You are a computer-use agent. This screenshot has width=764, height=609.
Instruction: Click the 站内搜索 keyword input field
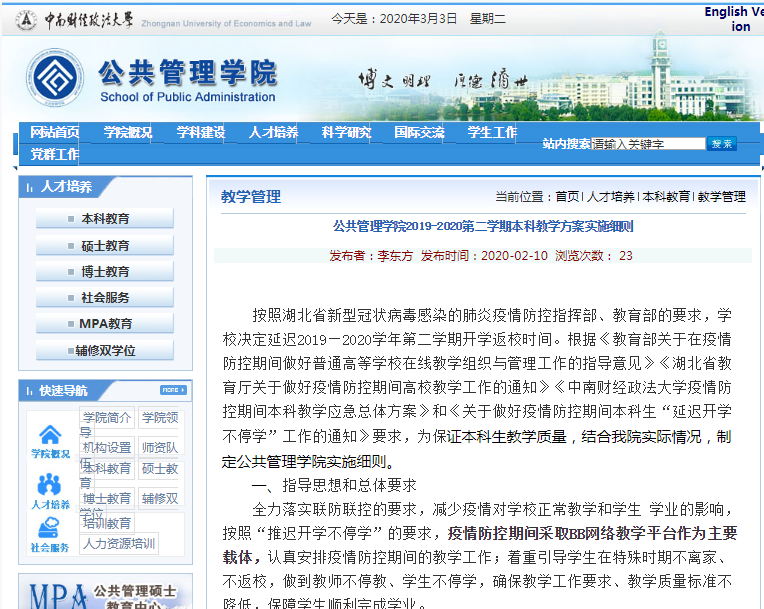point(647,144)
